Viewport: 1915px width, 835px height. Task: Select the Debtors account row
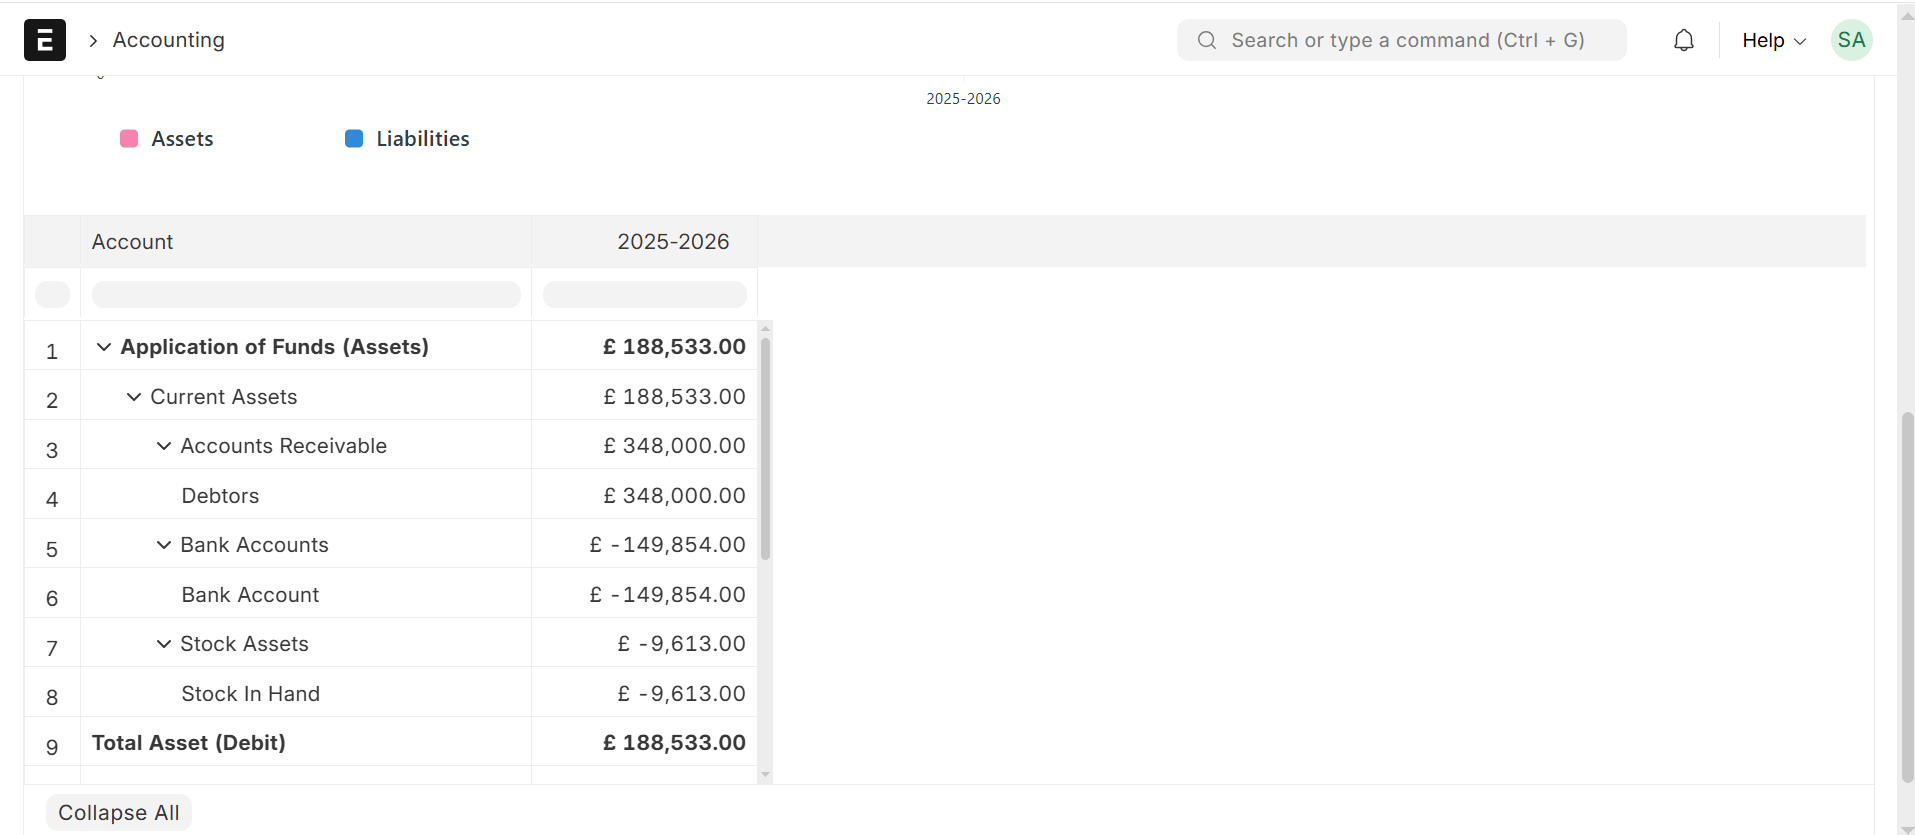(x=220, y=496)
